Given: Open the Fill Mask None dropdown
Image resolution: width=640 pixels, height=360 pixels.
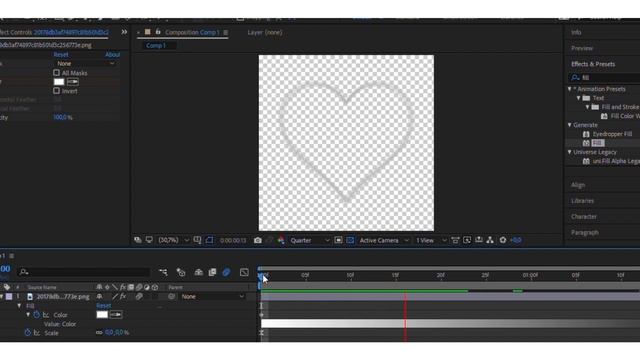Looking at the screenshot, I should click(x=85, y=64).
